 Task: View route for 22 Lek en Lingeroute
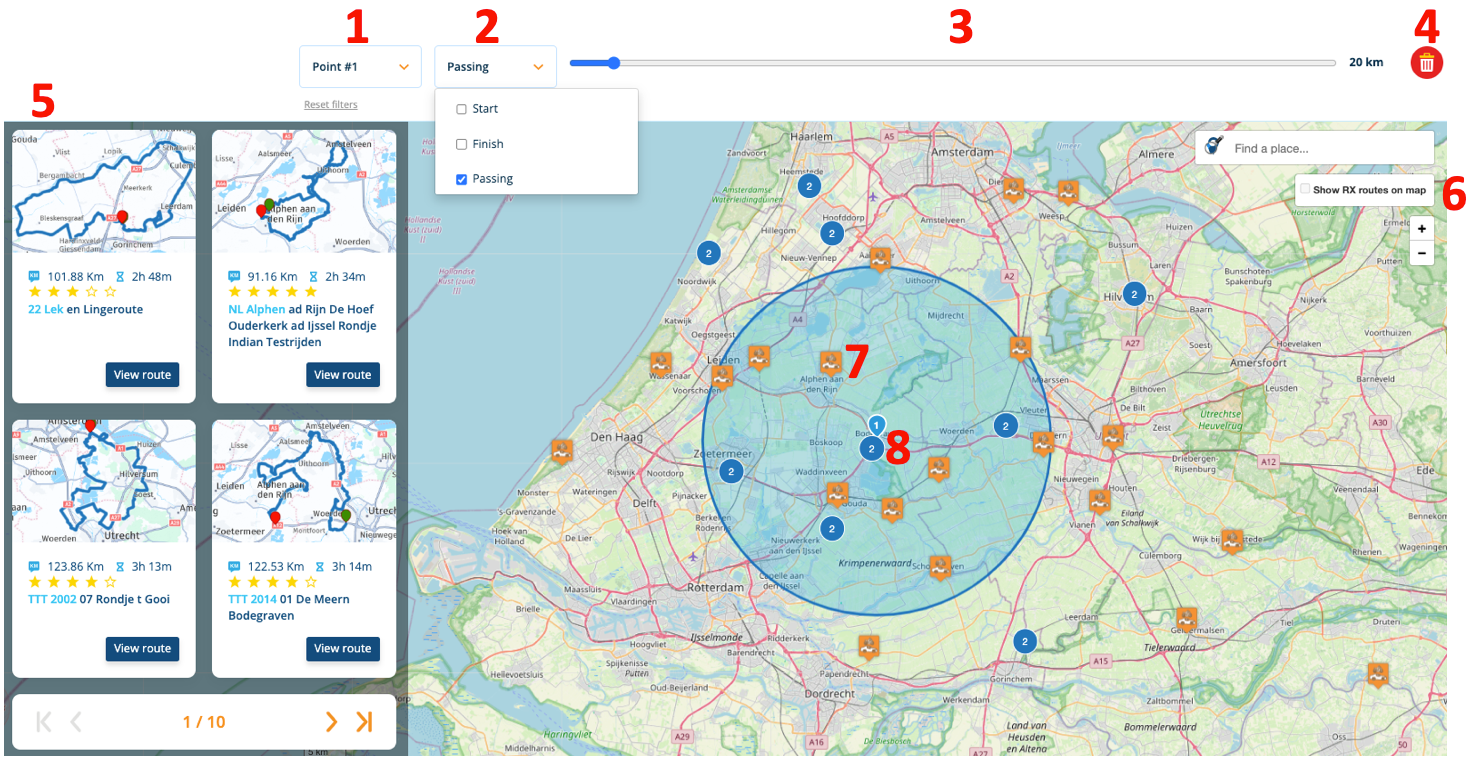coord(142,375)
